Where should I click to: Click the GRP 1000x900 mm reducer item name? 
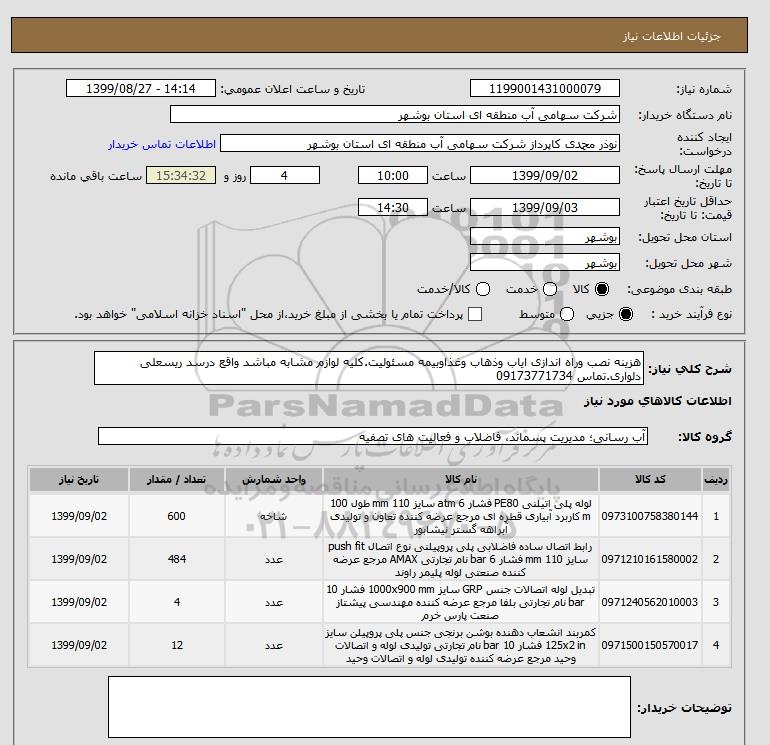[461, 602]
